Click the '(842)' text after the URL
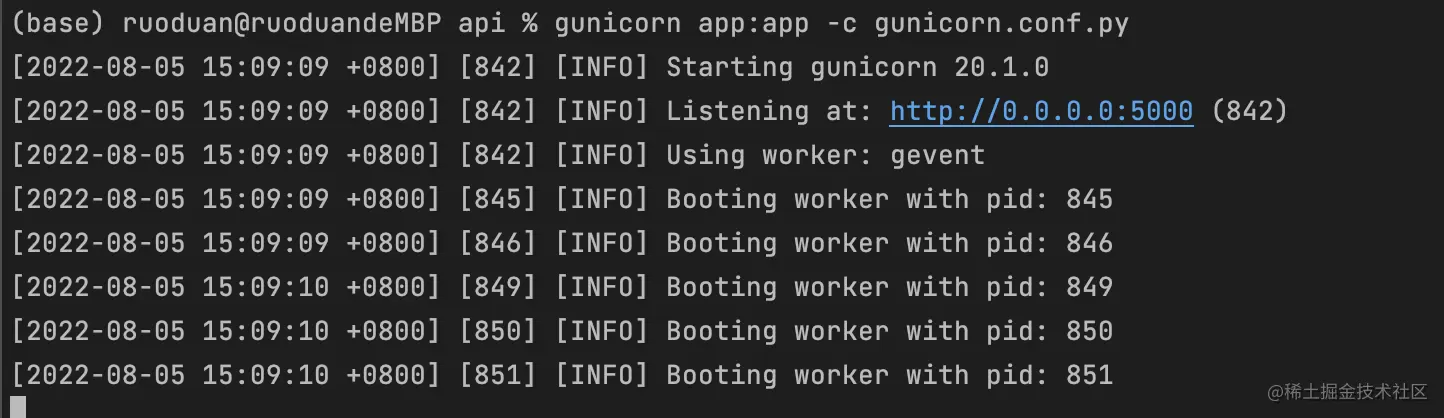The width and height of the screenshot is (1444, 418). [x=1249, y=112]
